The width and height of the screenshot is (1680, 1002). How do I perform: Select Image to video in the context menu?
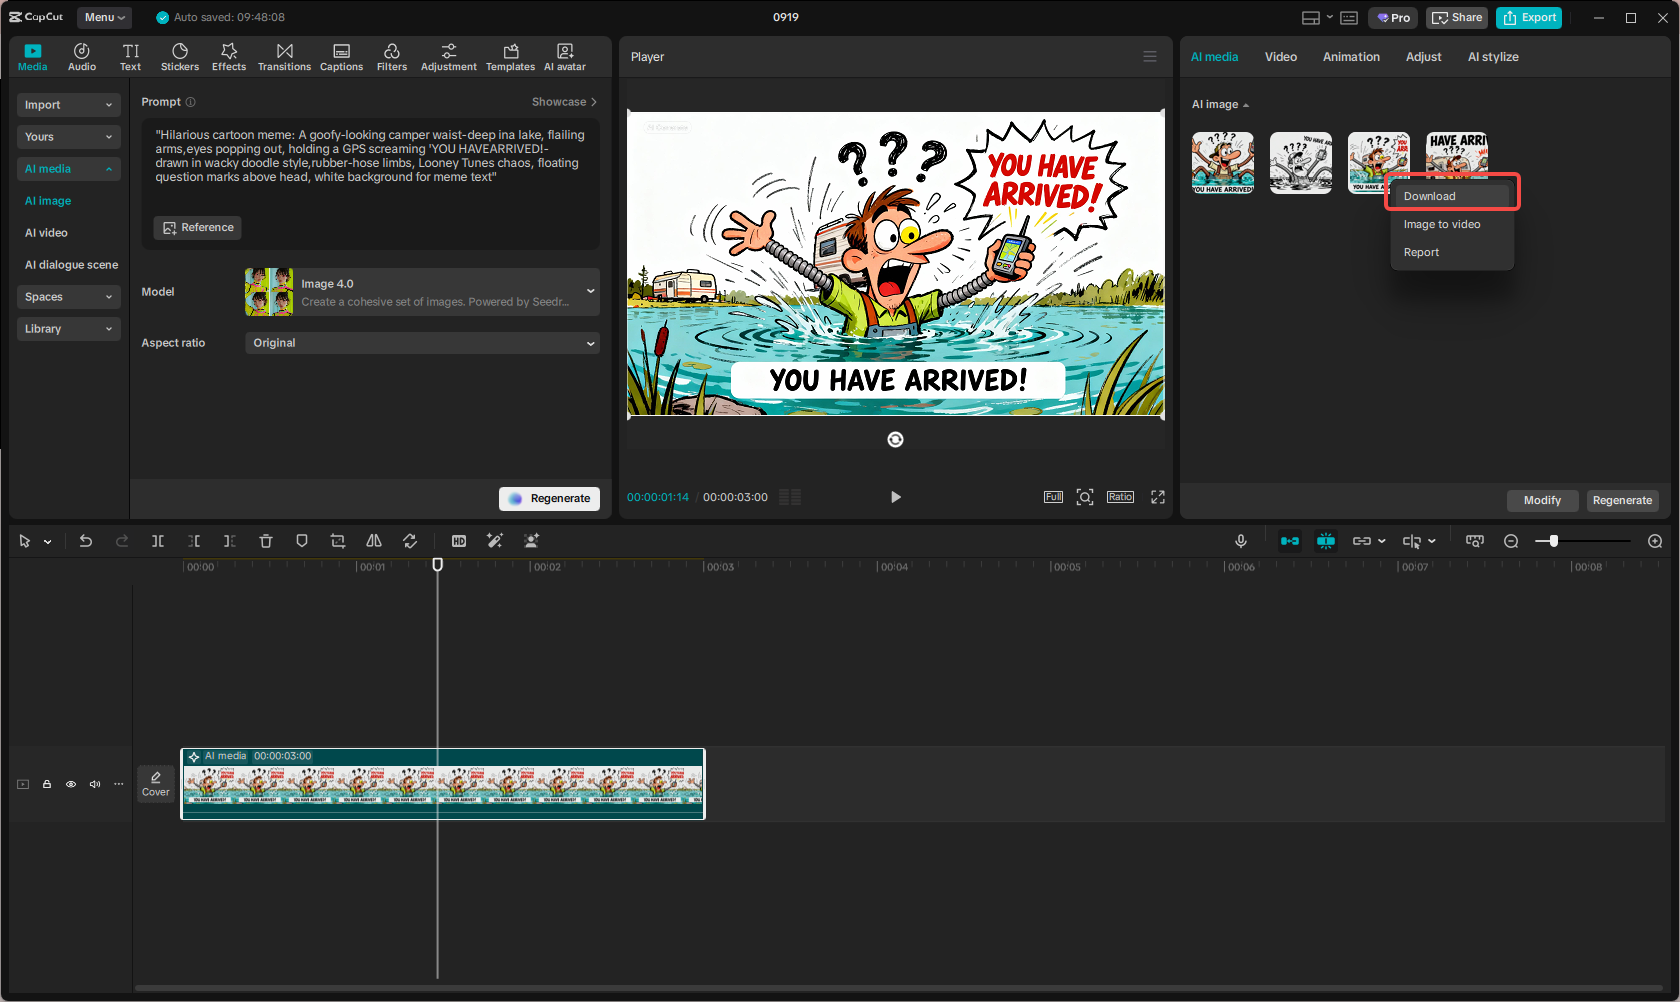(1441, 223)
